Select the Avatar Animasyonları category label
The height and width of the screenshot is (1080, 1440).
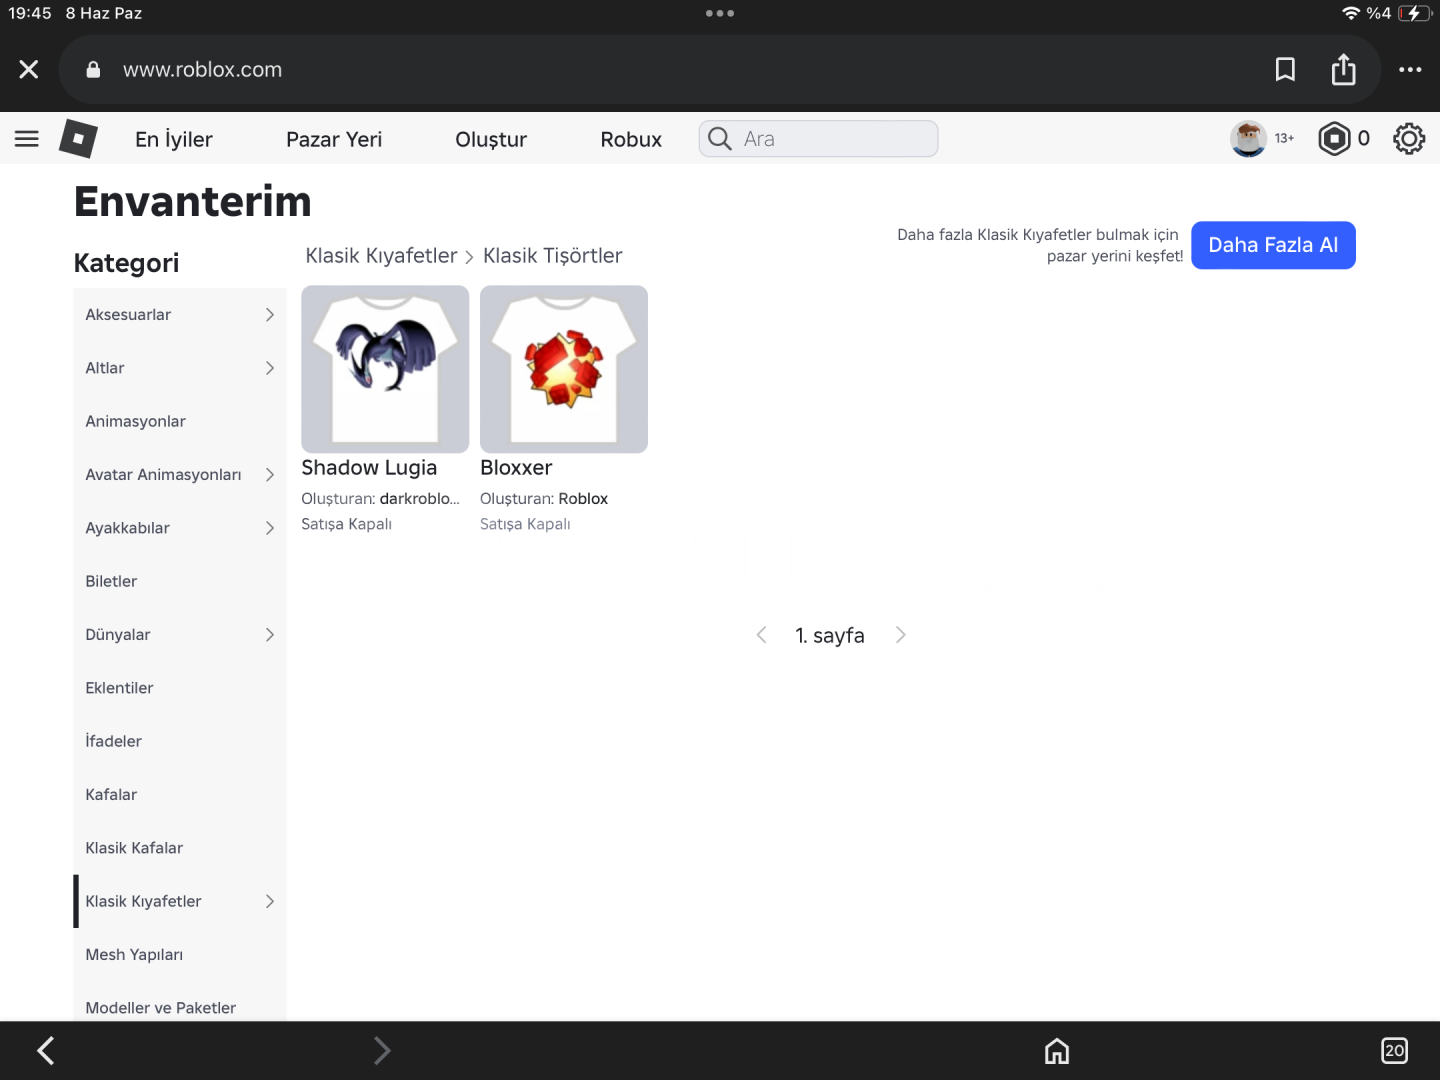click(163, 475)
